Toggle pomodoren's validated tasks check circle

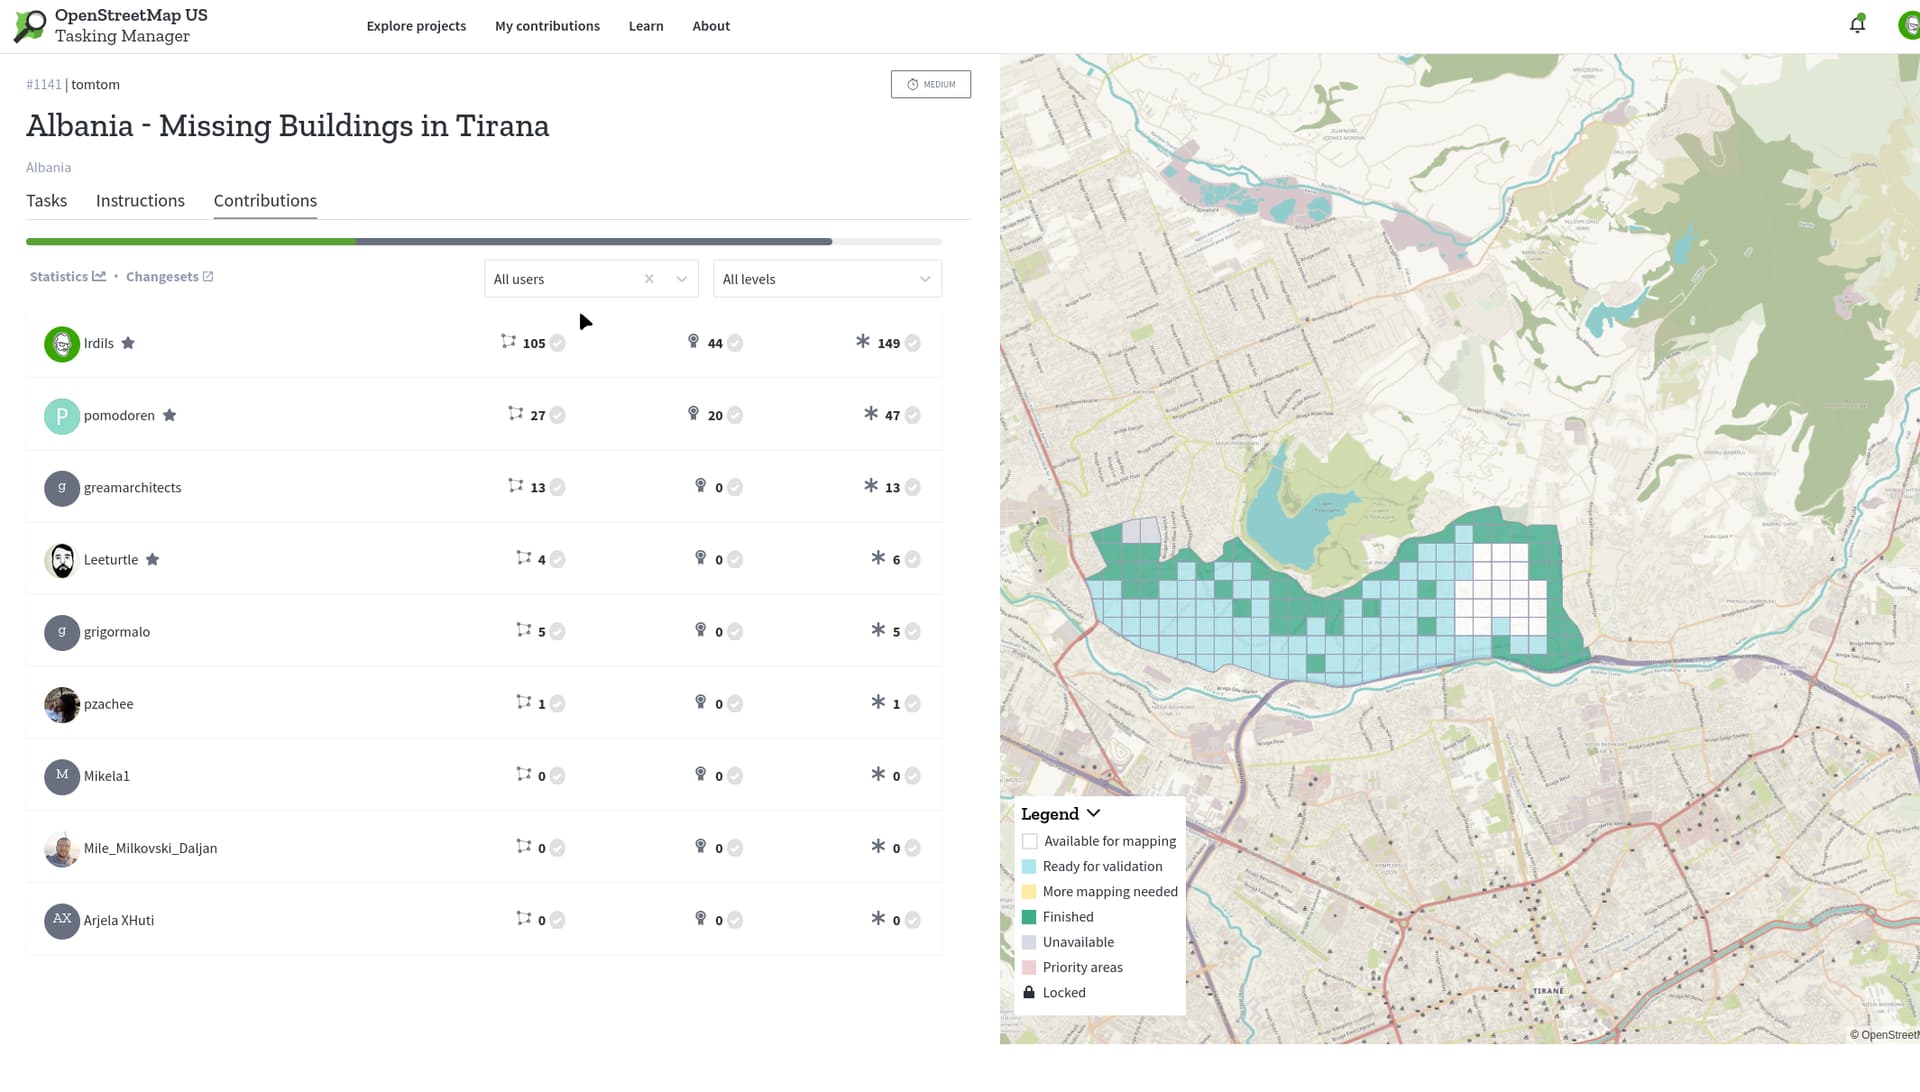pyautogui.click(x=736, y=416)
